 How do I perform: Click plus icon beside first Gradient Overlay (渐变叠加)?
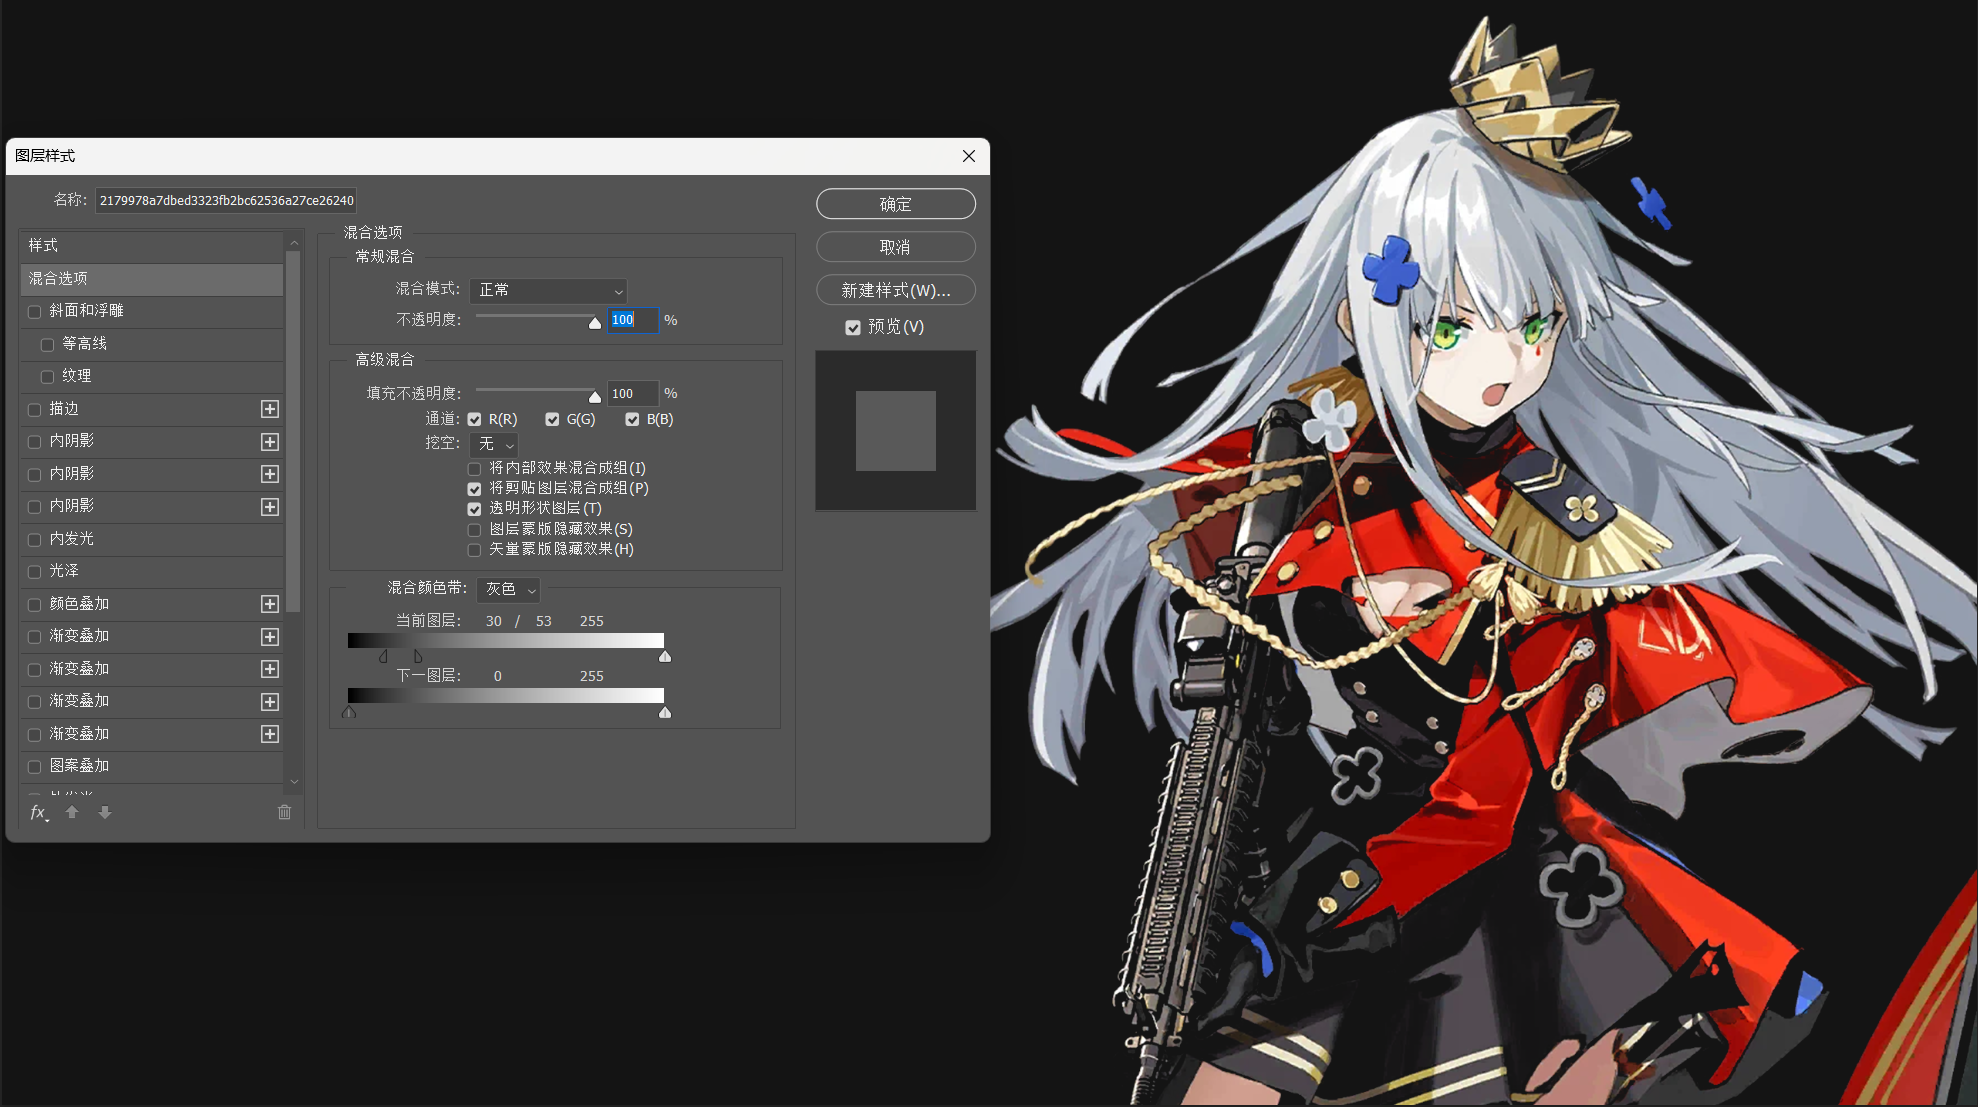click(269, 637)
